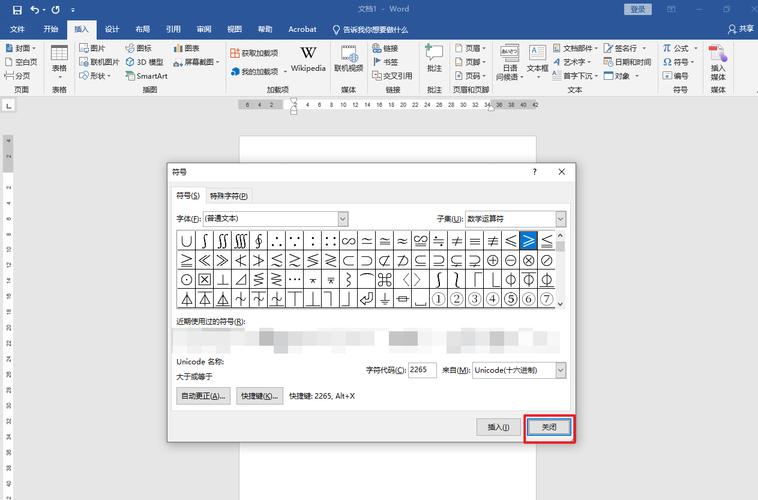758x500 pixels.
Task: Open the Symbol (符号) ribbon menu
Action: 678,62
